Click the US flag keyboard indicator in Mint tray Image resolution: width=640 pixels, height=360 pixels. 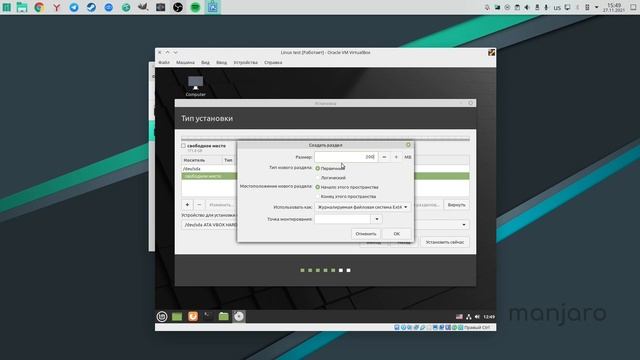459,317
